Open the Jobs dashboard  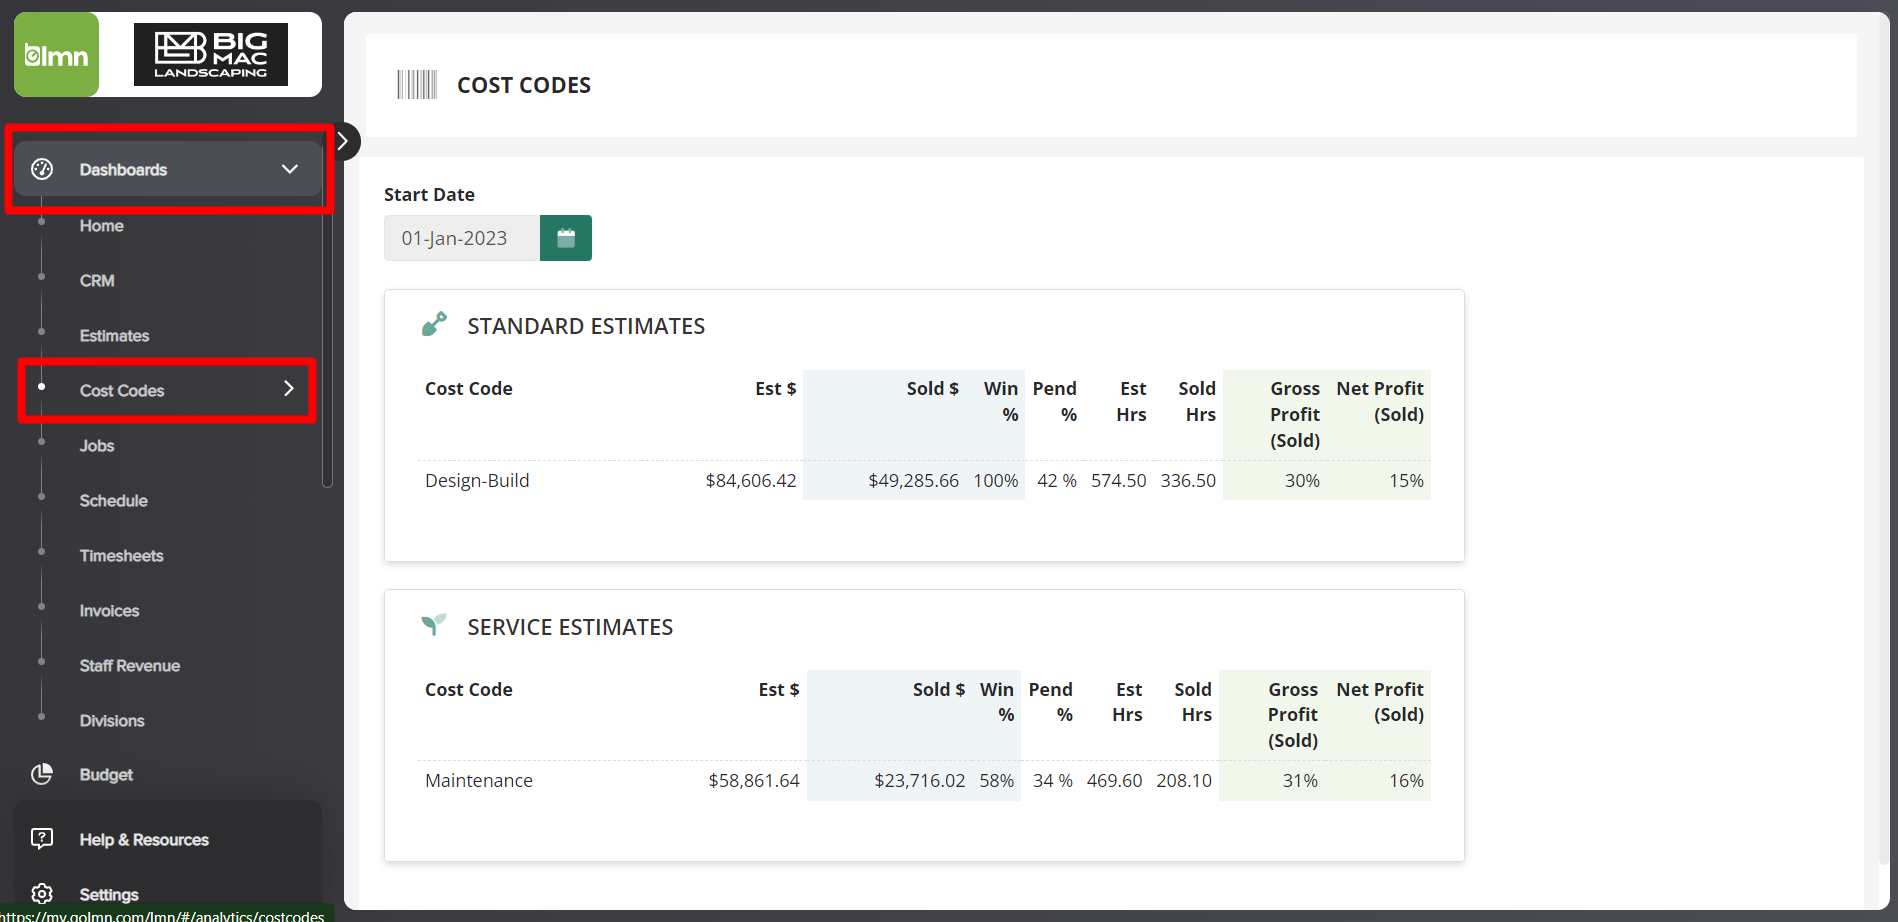[97, 446]
